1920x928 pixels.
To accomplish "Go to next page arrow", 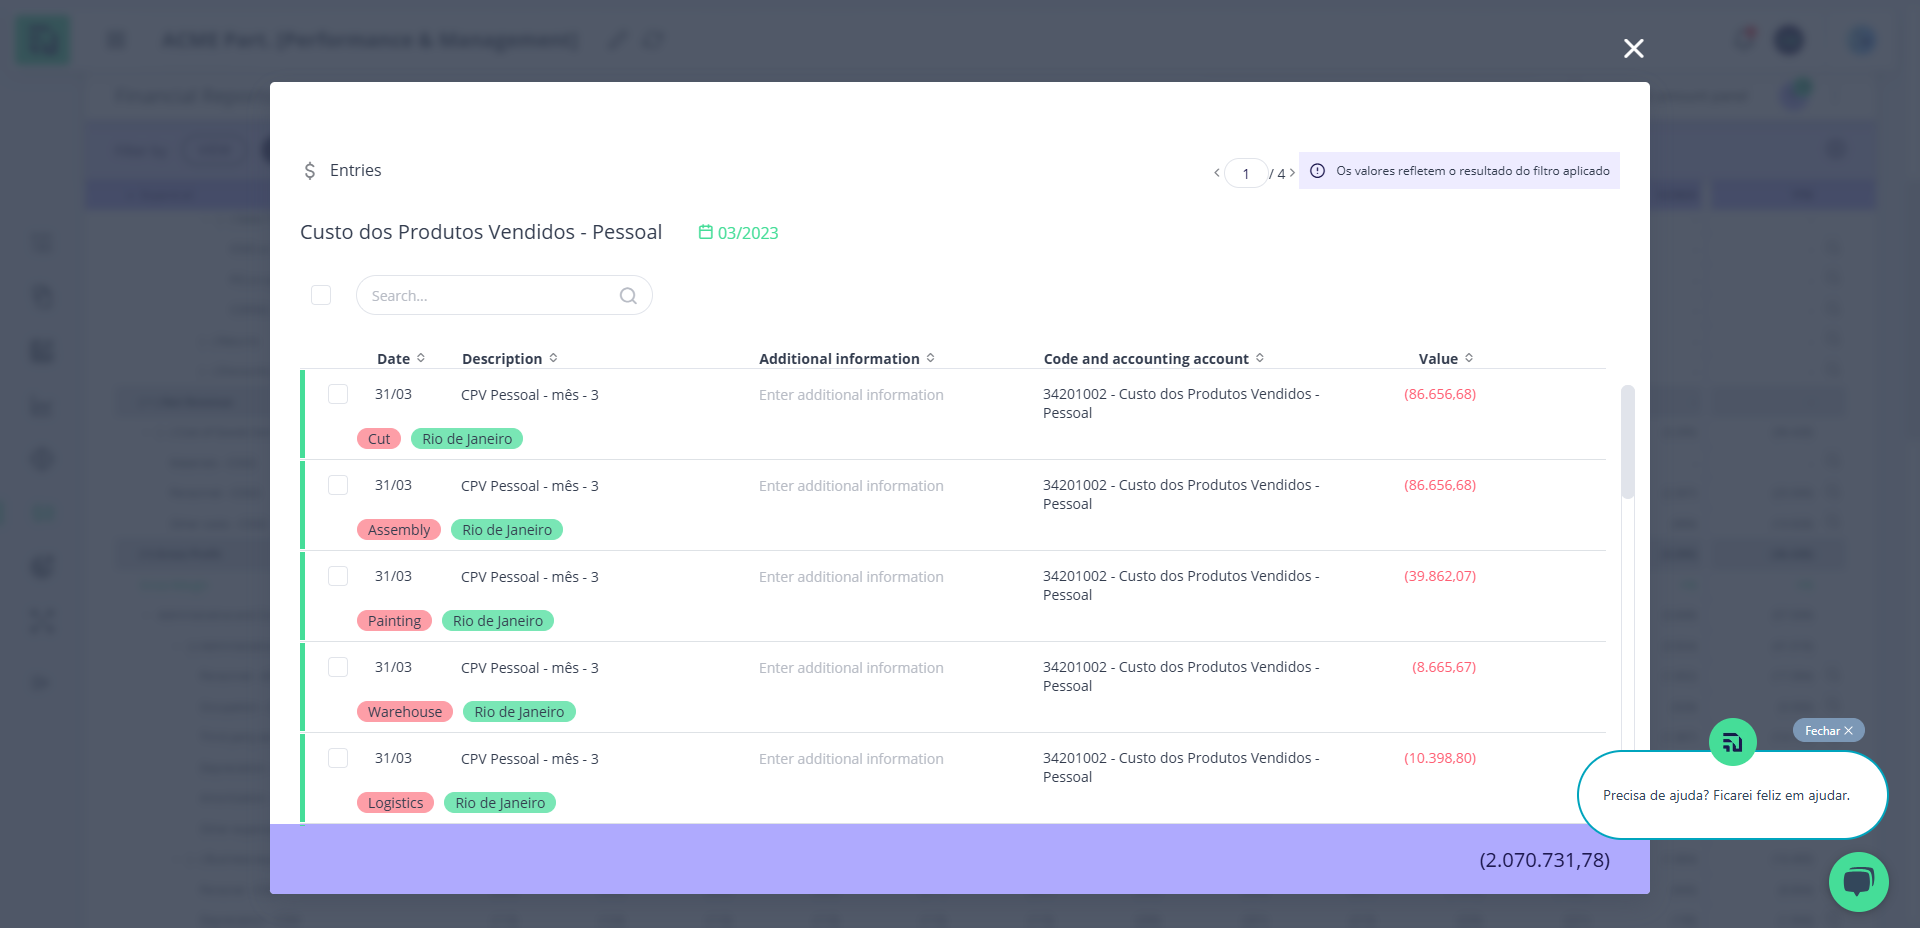I will tap(1292, 173).
